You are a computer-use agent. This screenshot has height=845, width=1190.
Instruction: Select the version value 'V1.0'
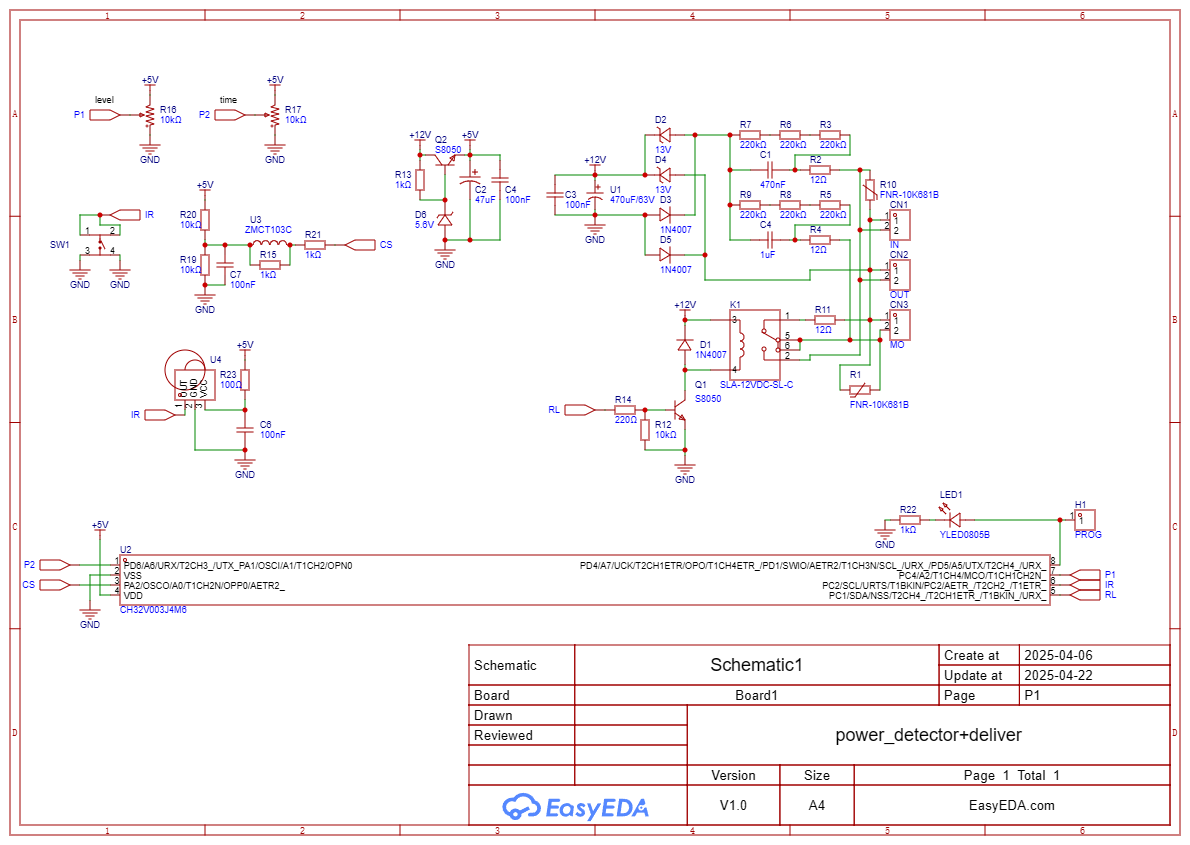click(733, 806)
